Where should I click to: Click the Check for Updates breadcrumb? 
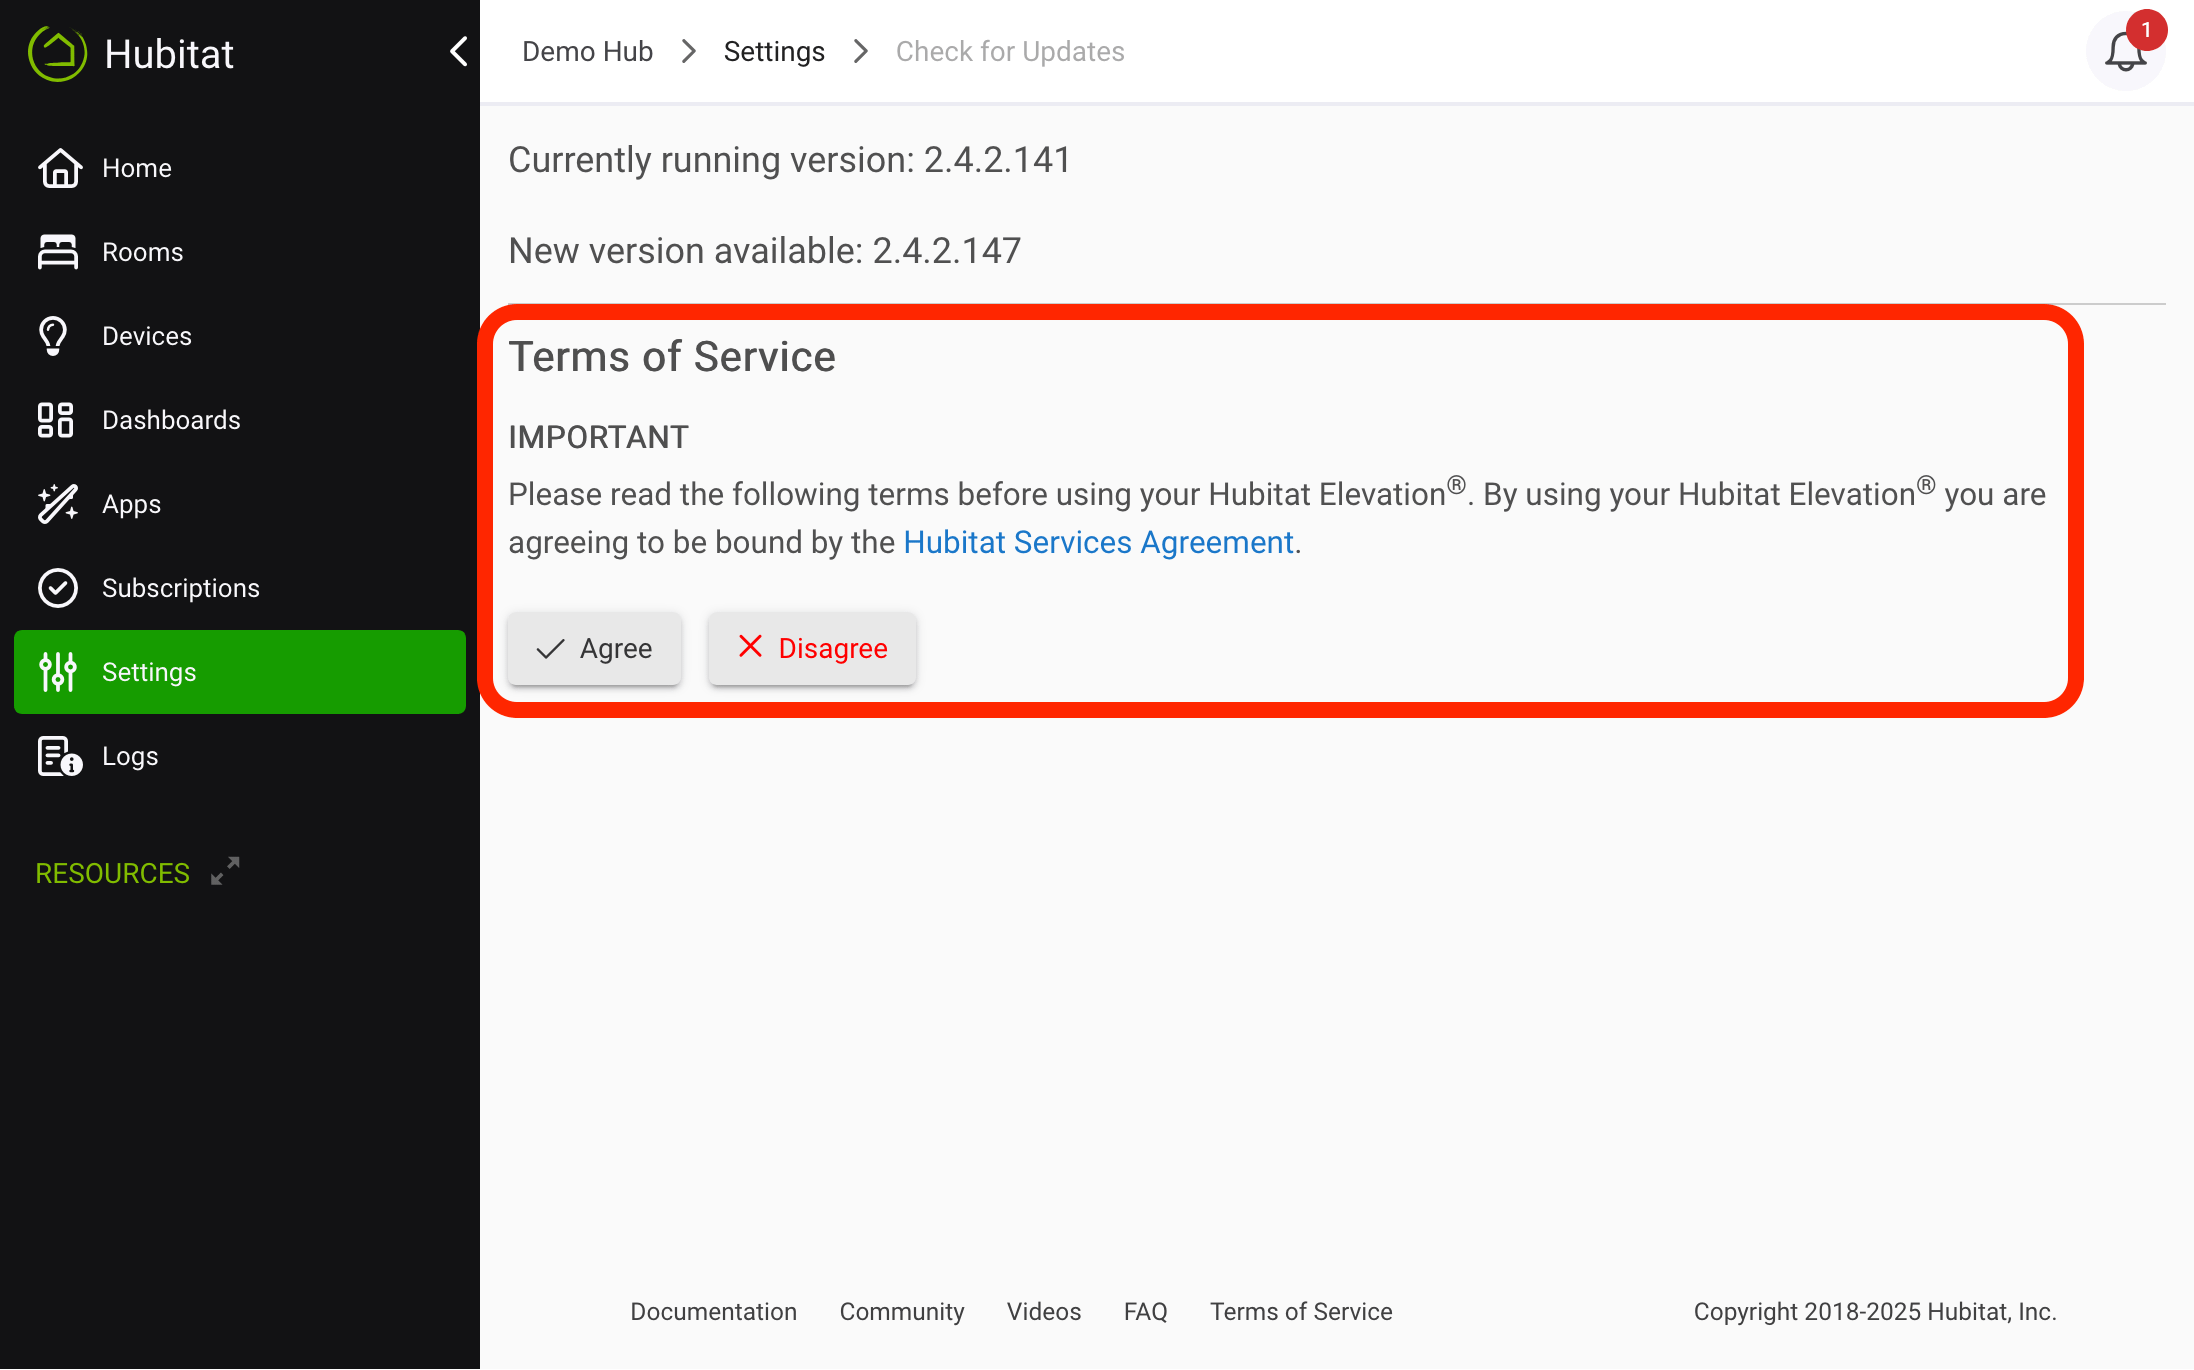pyautogui.click(x=1010, y=51)
